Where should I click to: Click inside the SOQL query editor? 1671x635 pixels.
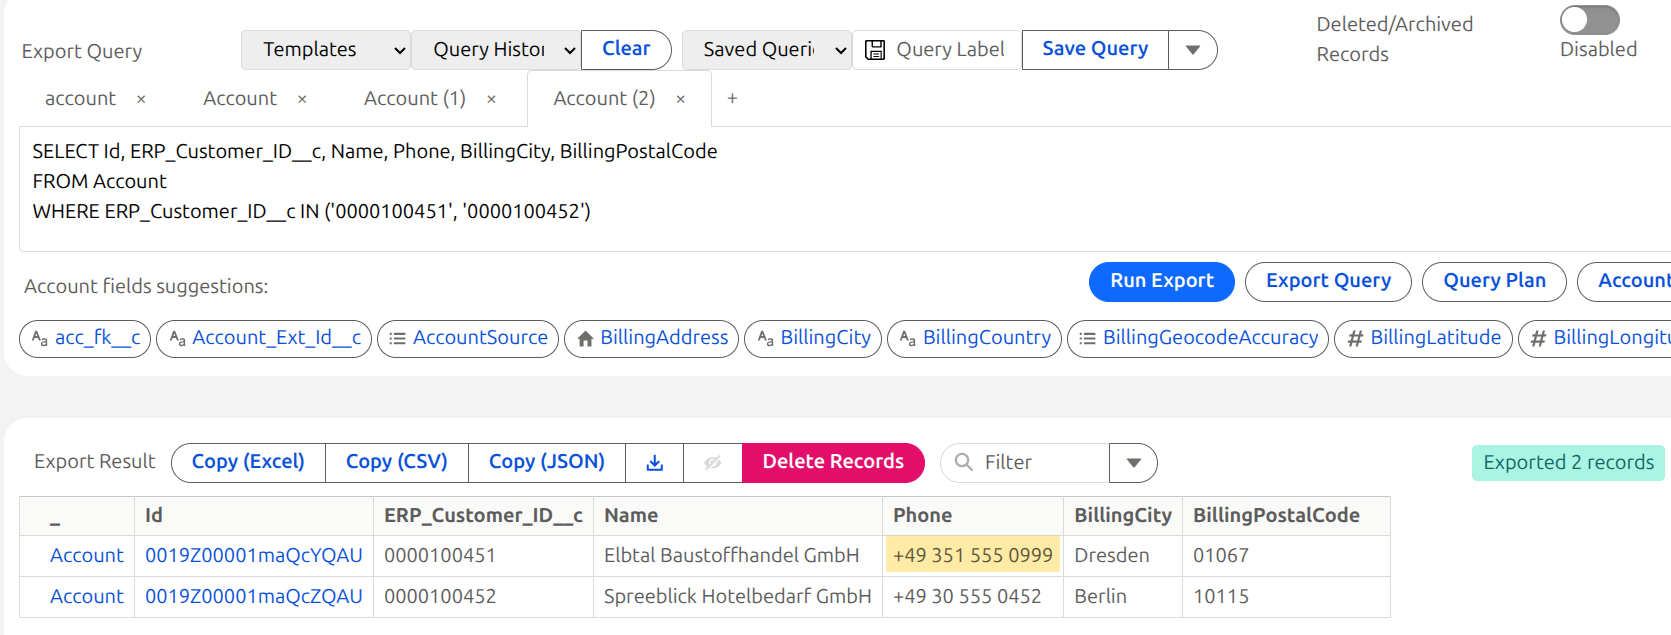point(845,189)
